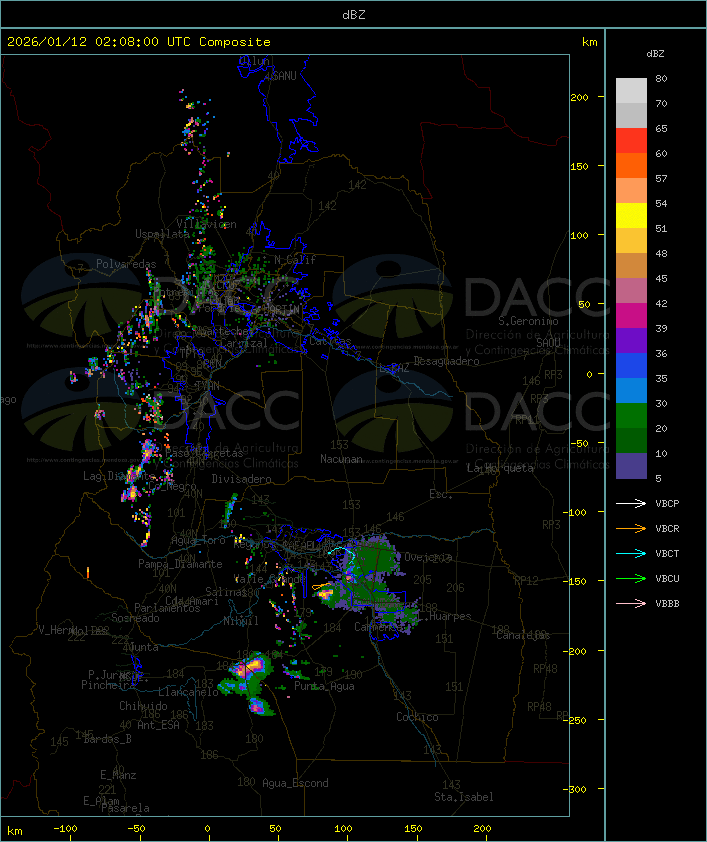The width and height of the screenshot is (707, 842).
Task: Click the legend heading dBZ above the color bar
Action: coord(655,54)
